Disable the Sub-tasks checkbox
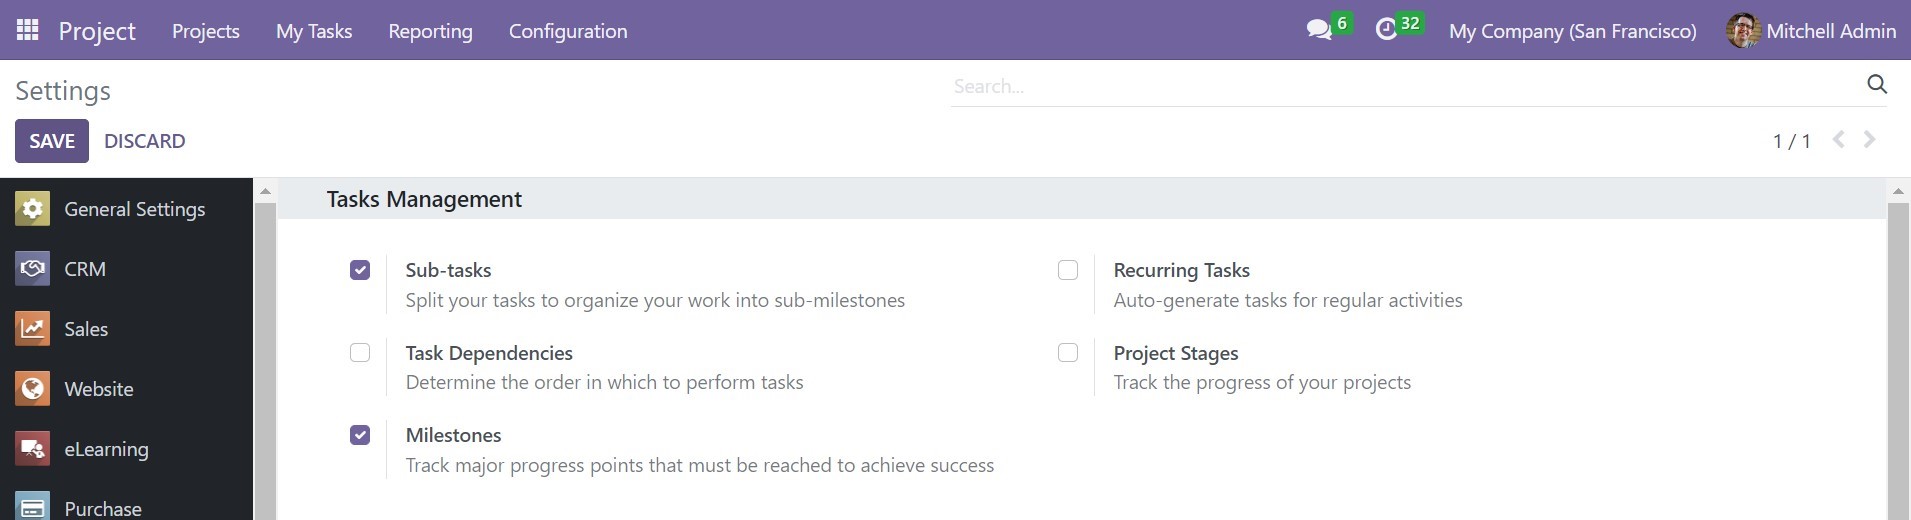Screen dimensions: 1911x520 (360, 270)
